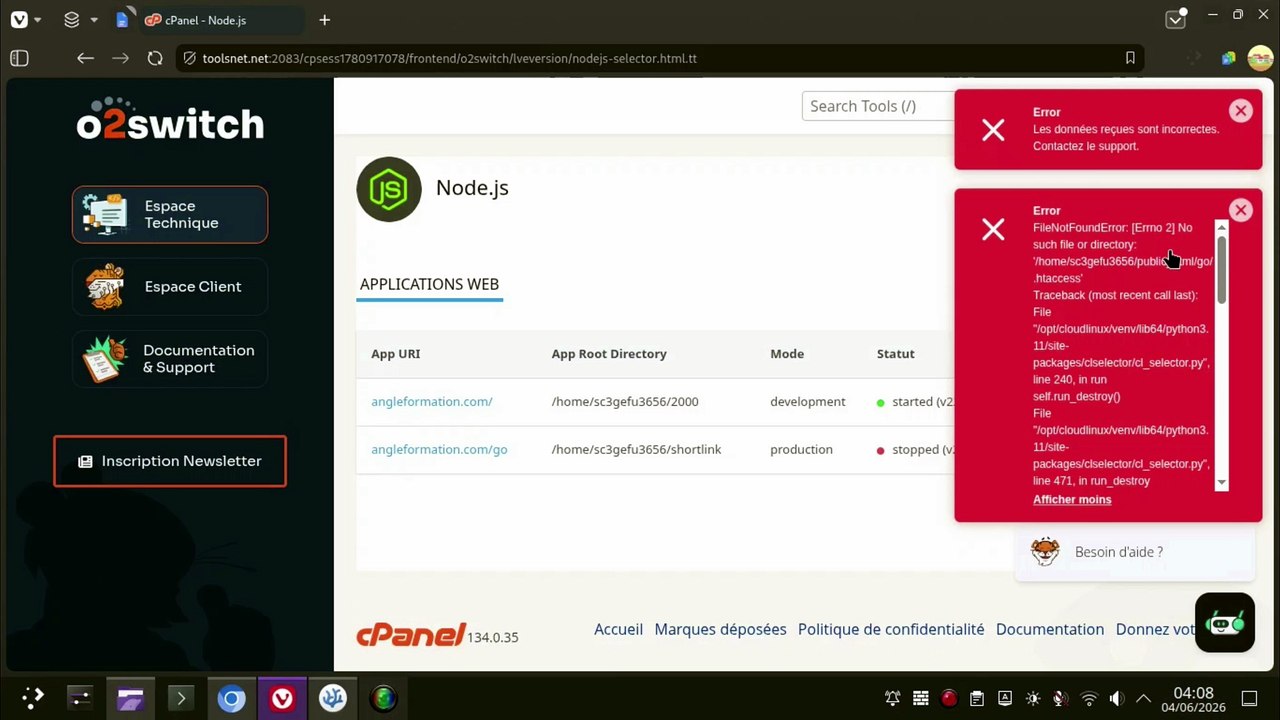Go back to previous page
Viewport: 1280px width, 720px height.
coord(85,58)
